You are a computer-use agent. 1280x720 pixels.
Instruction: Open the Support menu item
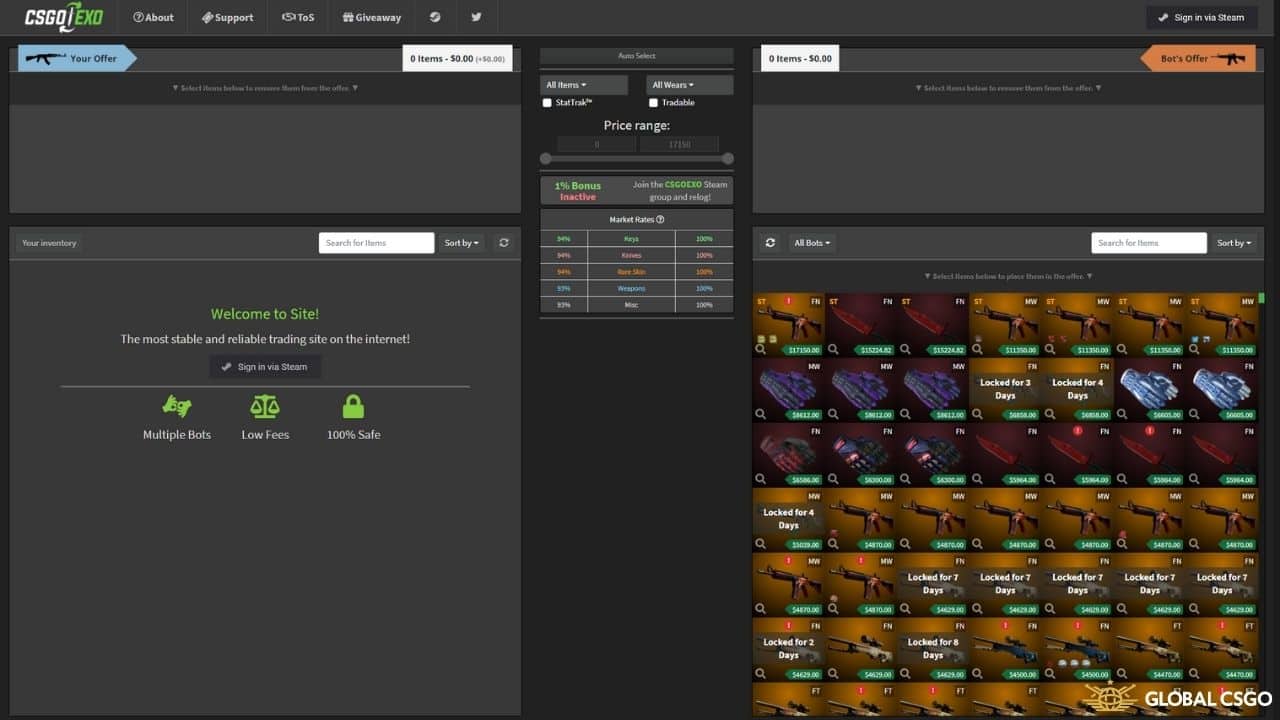tap(228, 17)
